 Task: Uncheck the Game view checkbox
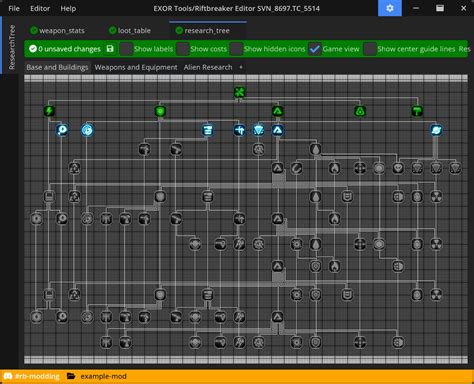coord(314,49)
